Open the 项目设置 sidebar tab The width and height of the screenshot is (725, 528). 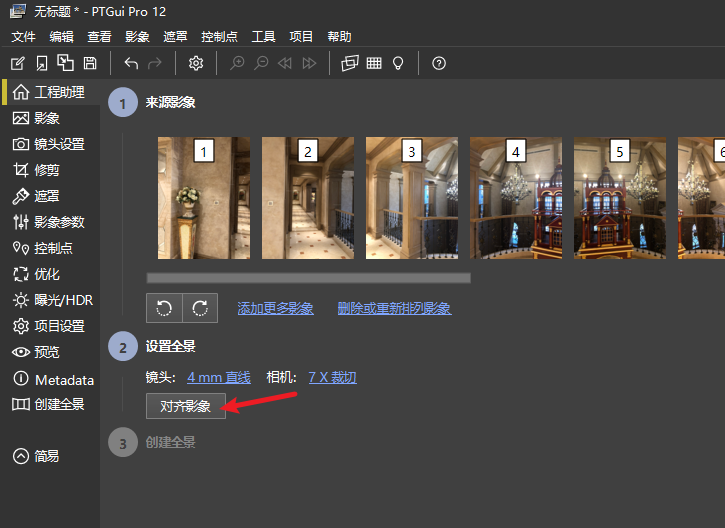coord(49,326)
